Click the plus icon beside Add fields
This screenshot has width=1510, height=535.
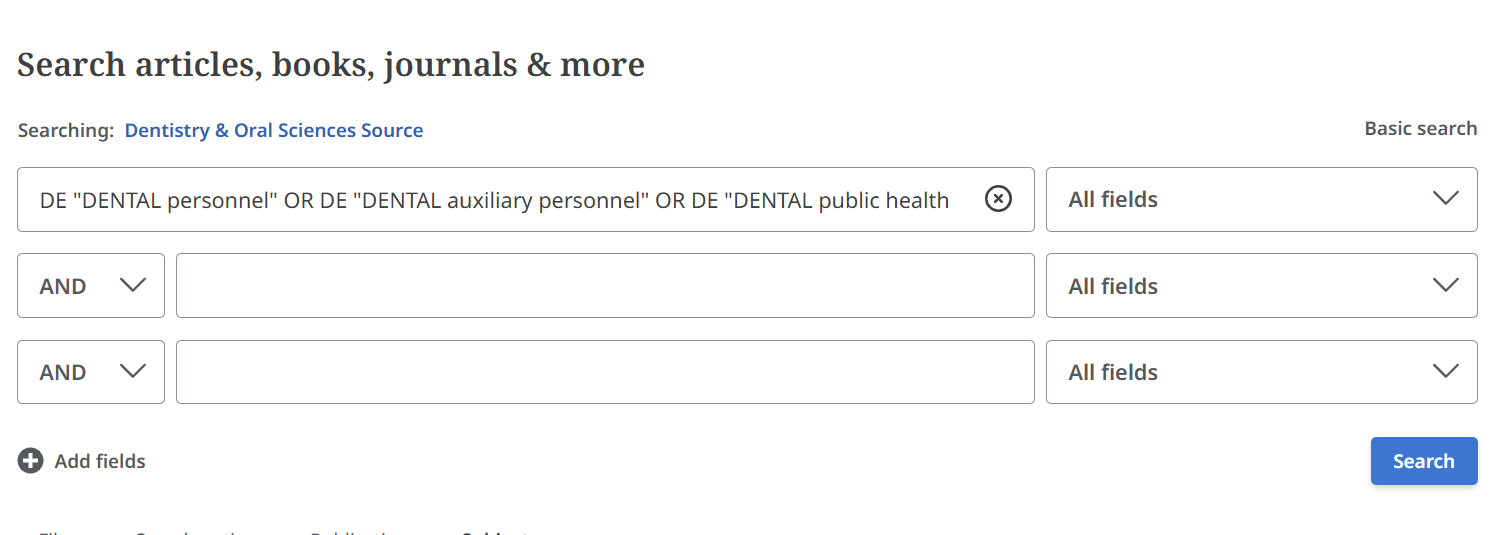click(x=31, y=461)
